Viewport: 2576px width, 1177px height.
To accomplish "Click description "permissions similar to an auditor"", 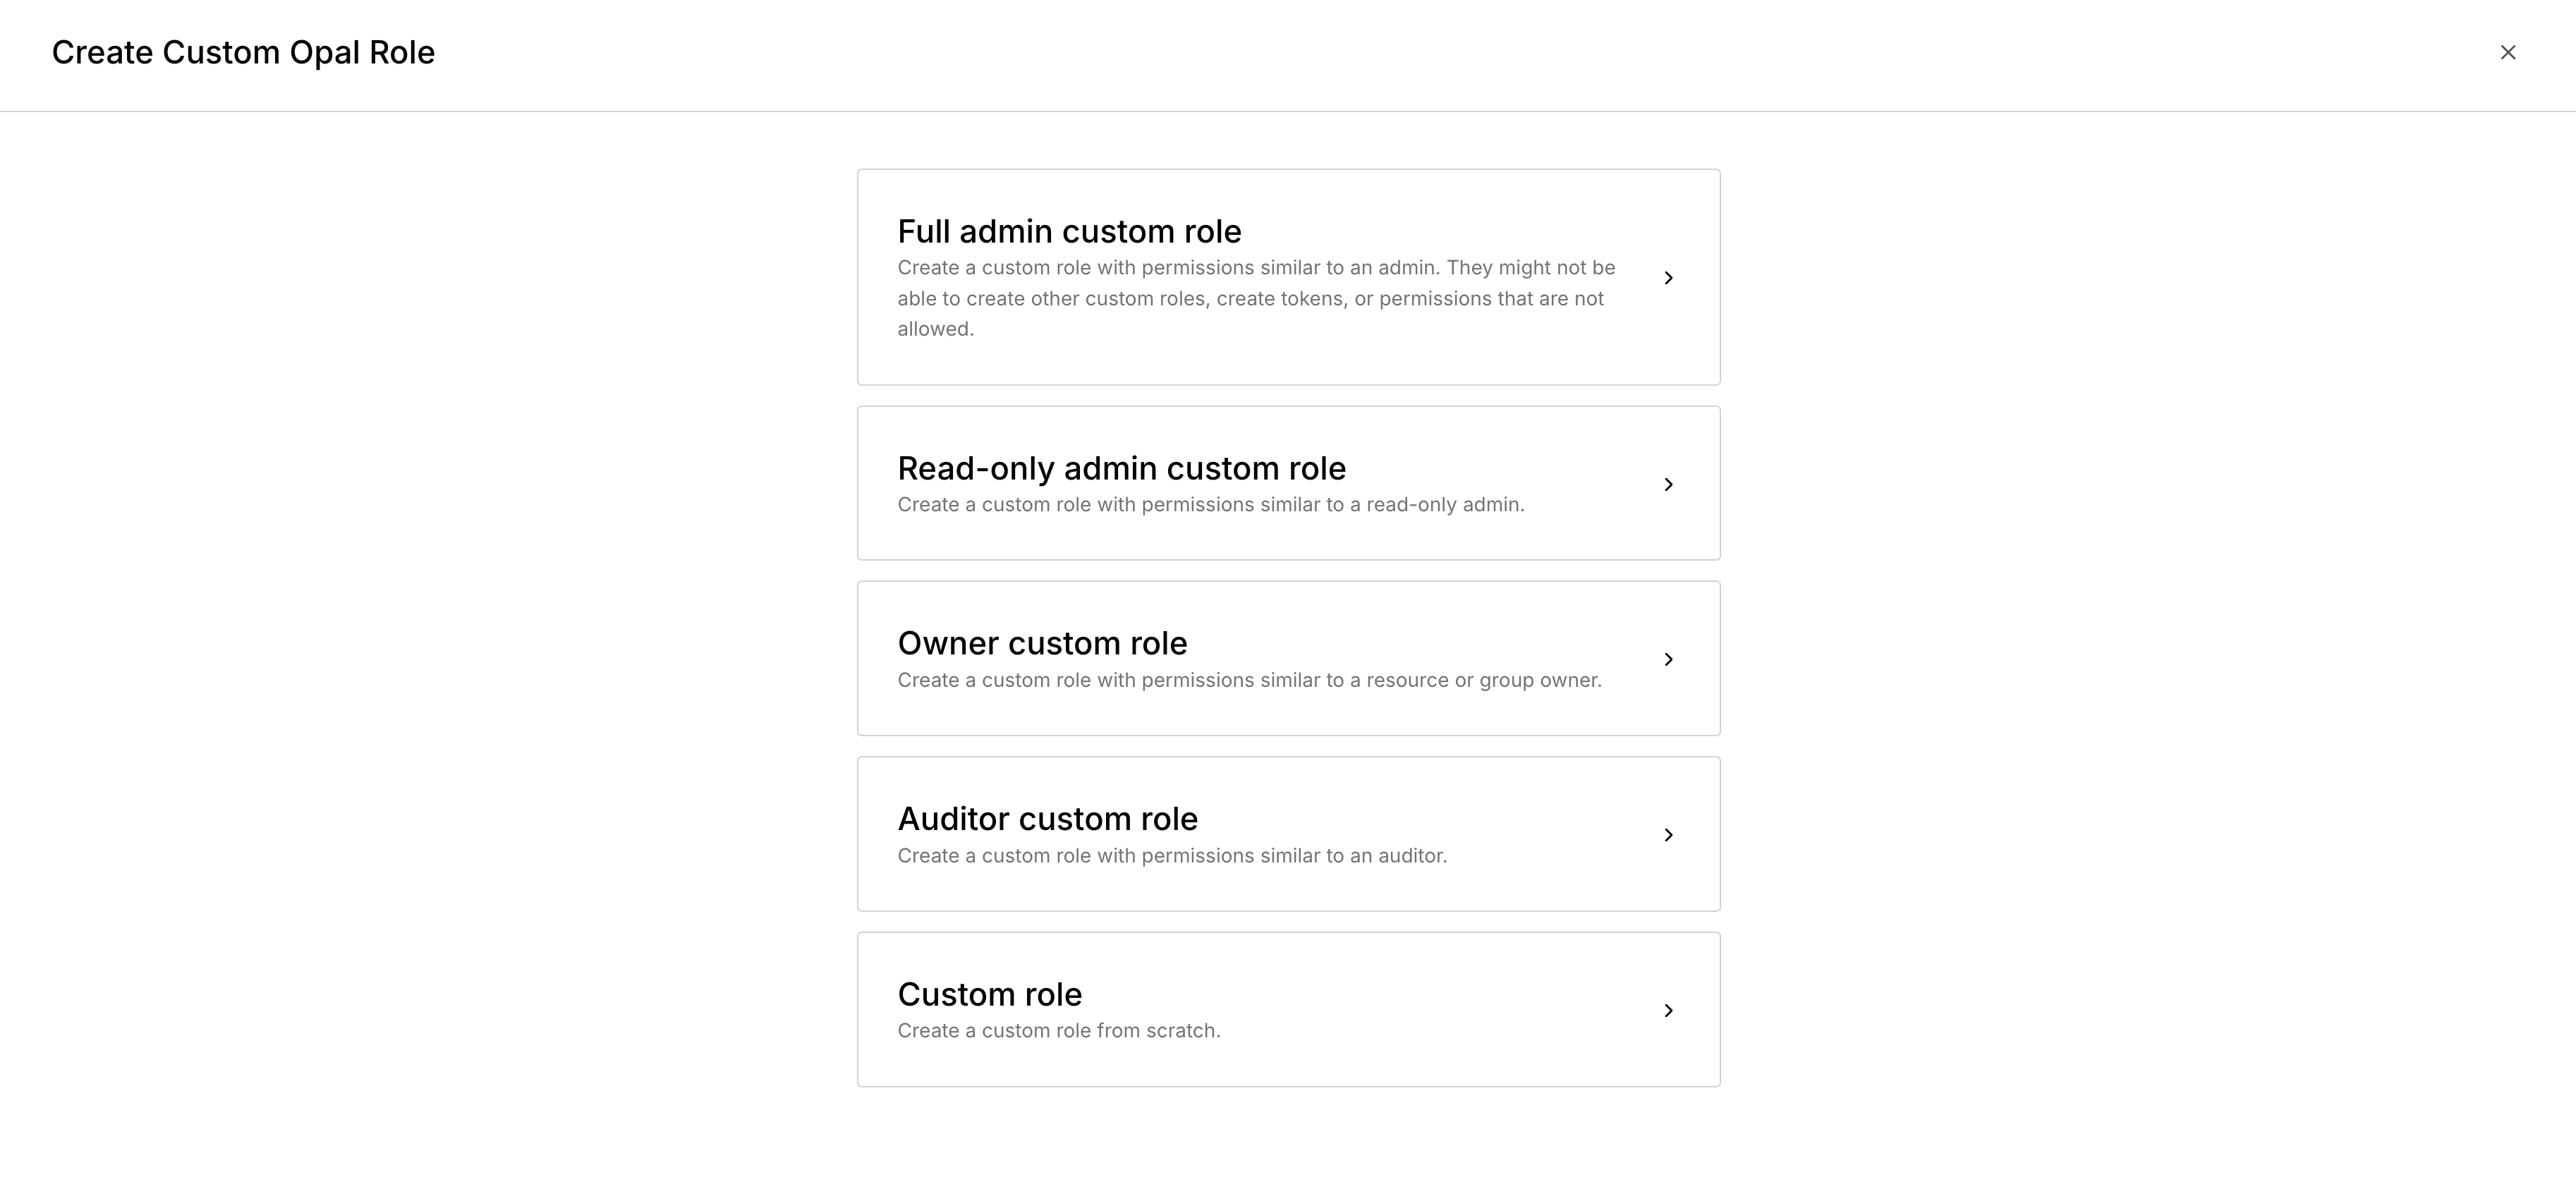I will click(1171, 856).
